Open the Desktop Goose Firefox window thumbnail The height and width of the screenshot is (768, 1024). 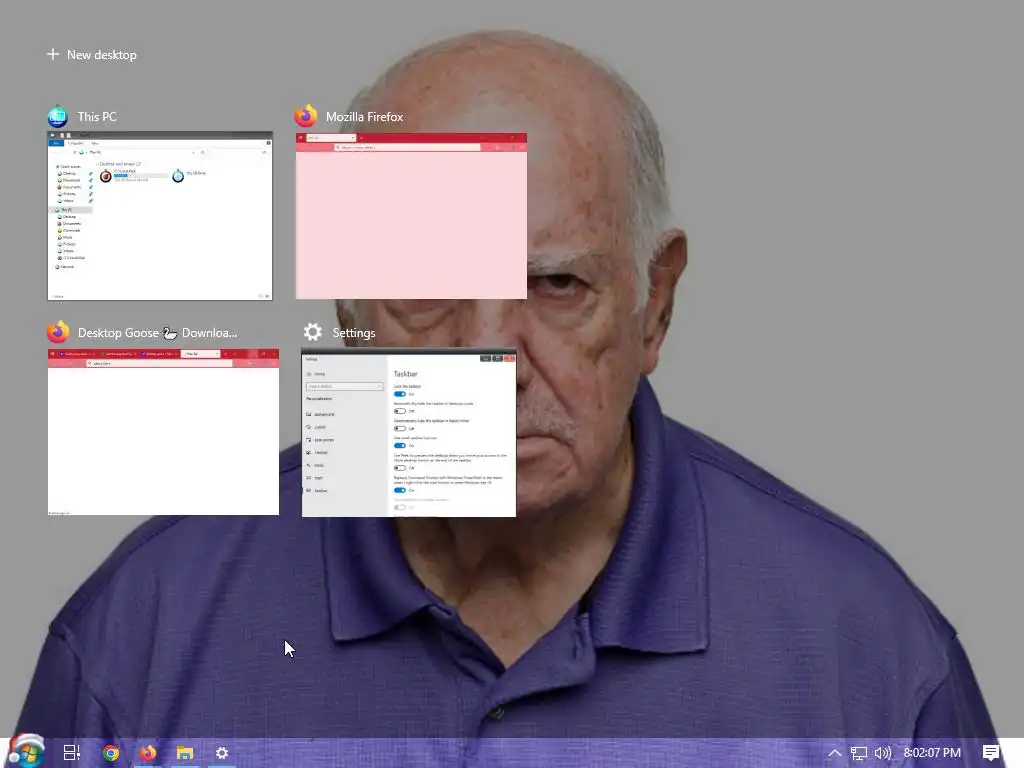(163, 432)
